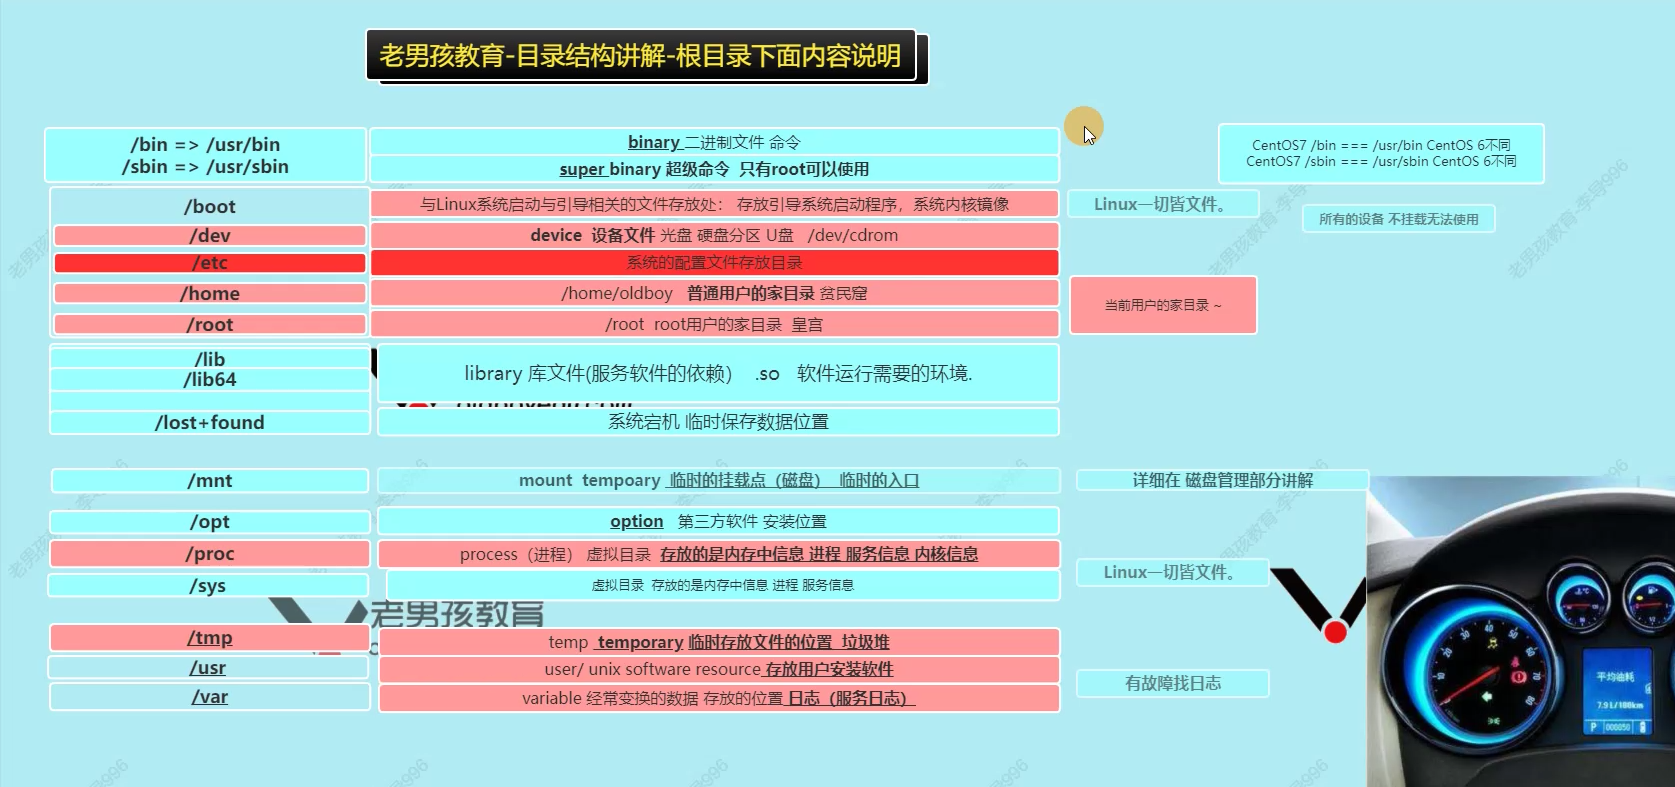Click the /sys directory label
The image size is (1675, 787).
pos(208,586)
